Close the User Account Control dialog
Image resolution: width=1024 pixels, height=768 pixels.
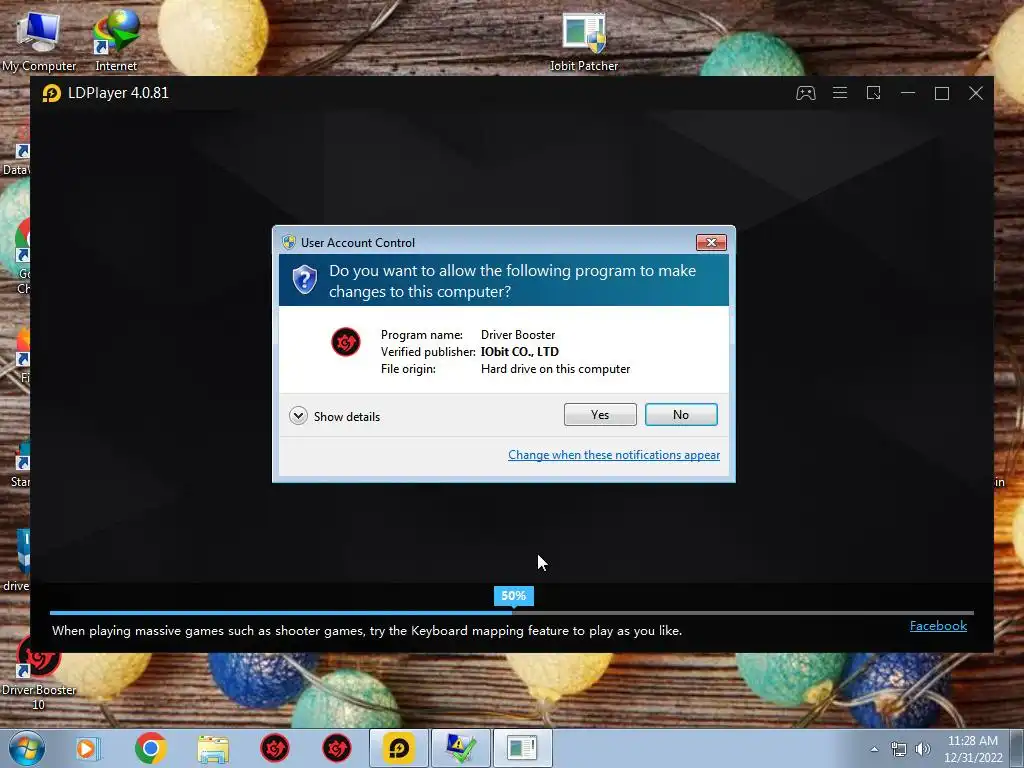pos(711,243)
